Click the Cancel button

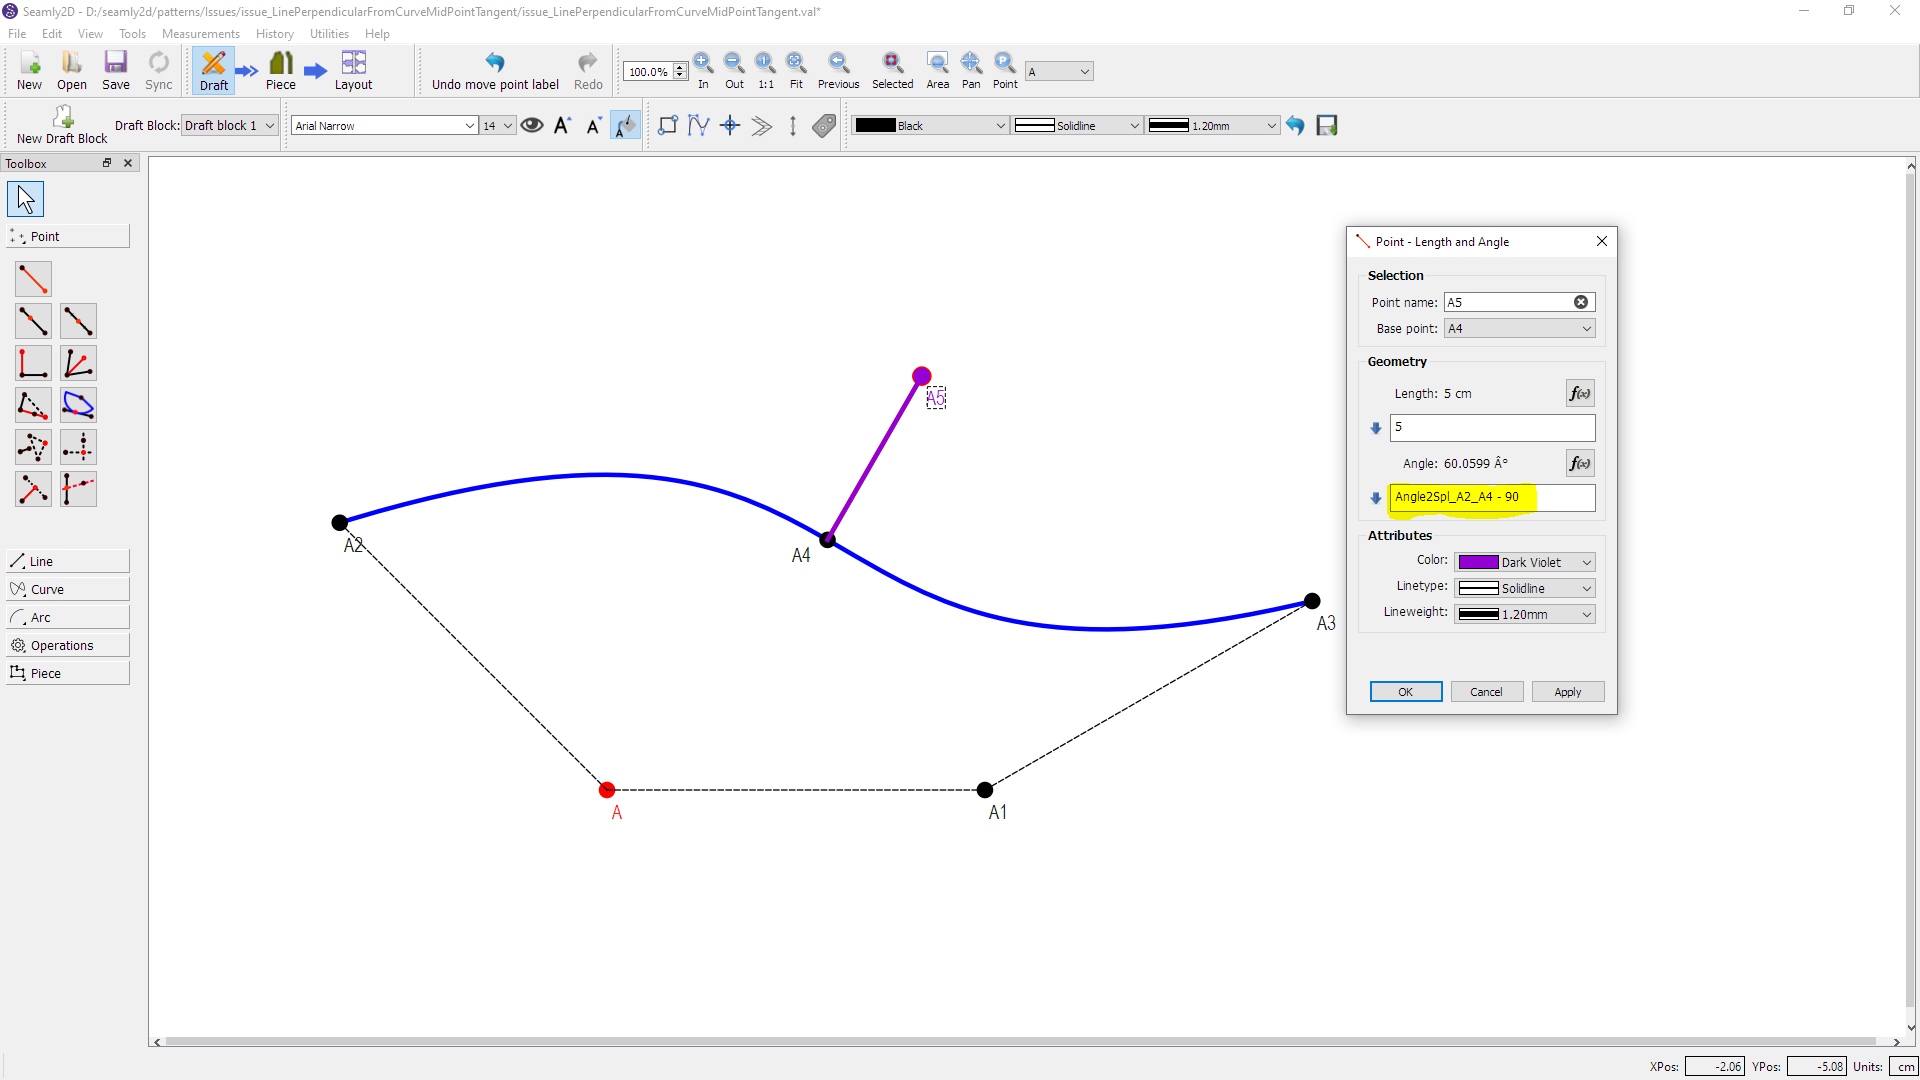(1485, 692)
